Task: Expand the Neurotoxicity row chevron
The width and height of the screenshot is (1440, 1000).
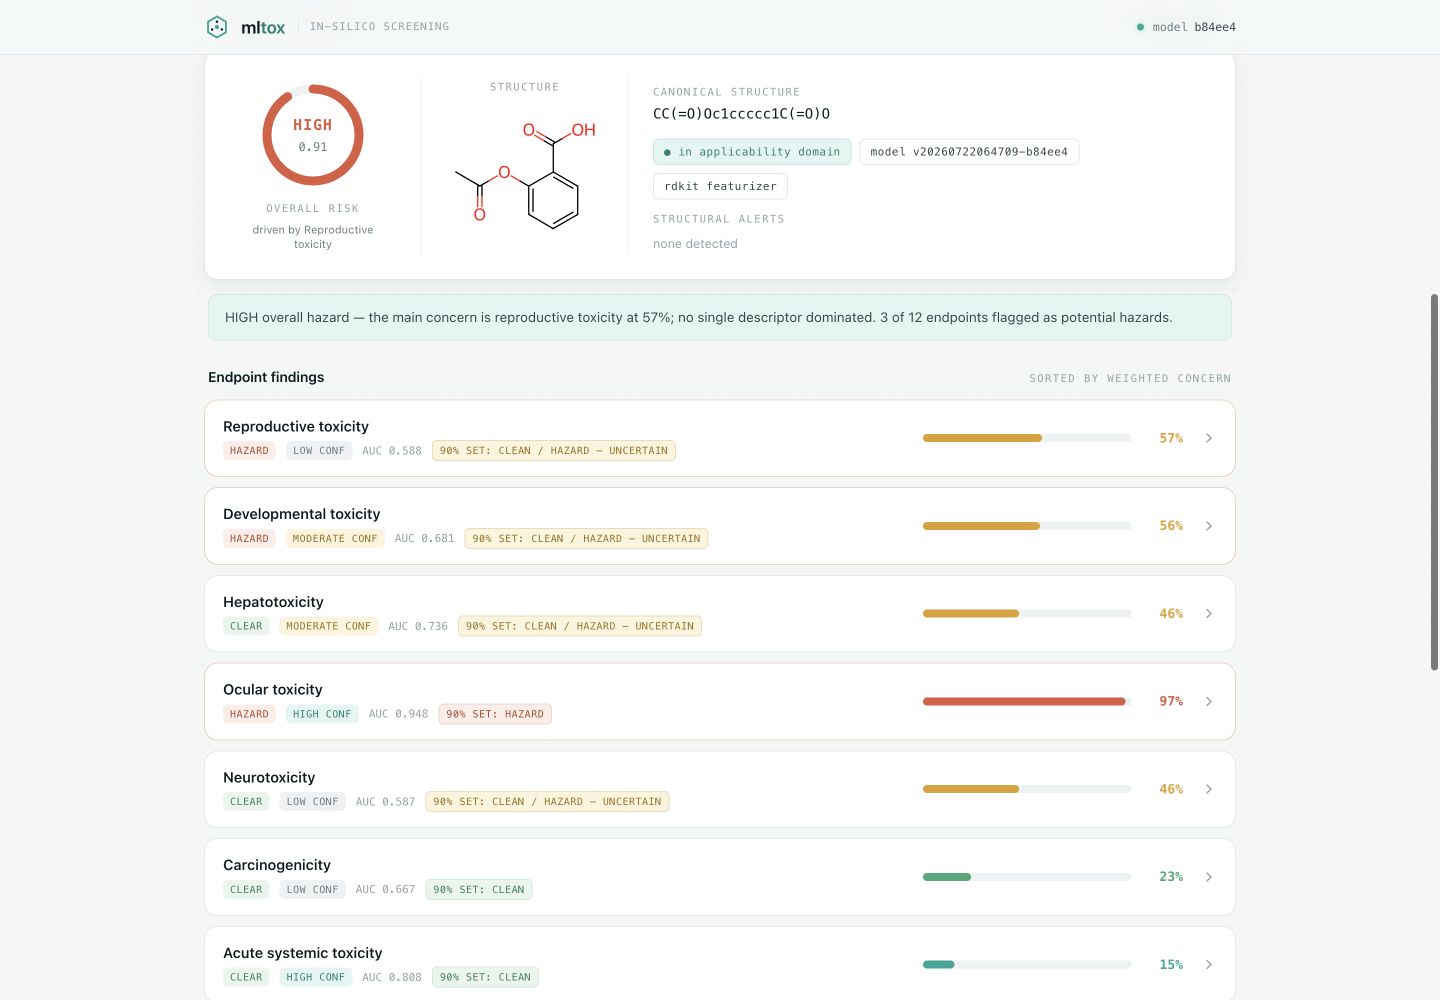Action: point(1209,789)
